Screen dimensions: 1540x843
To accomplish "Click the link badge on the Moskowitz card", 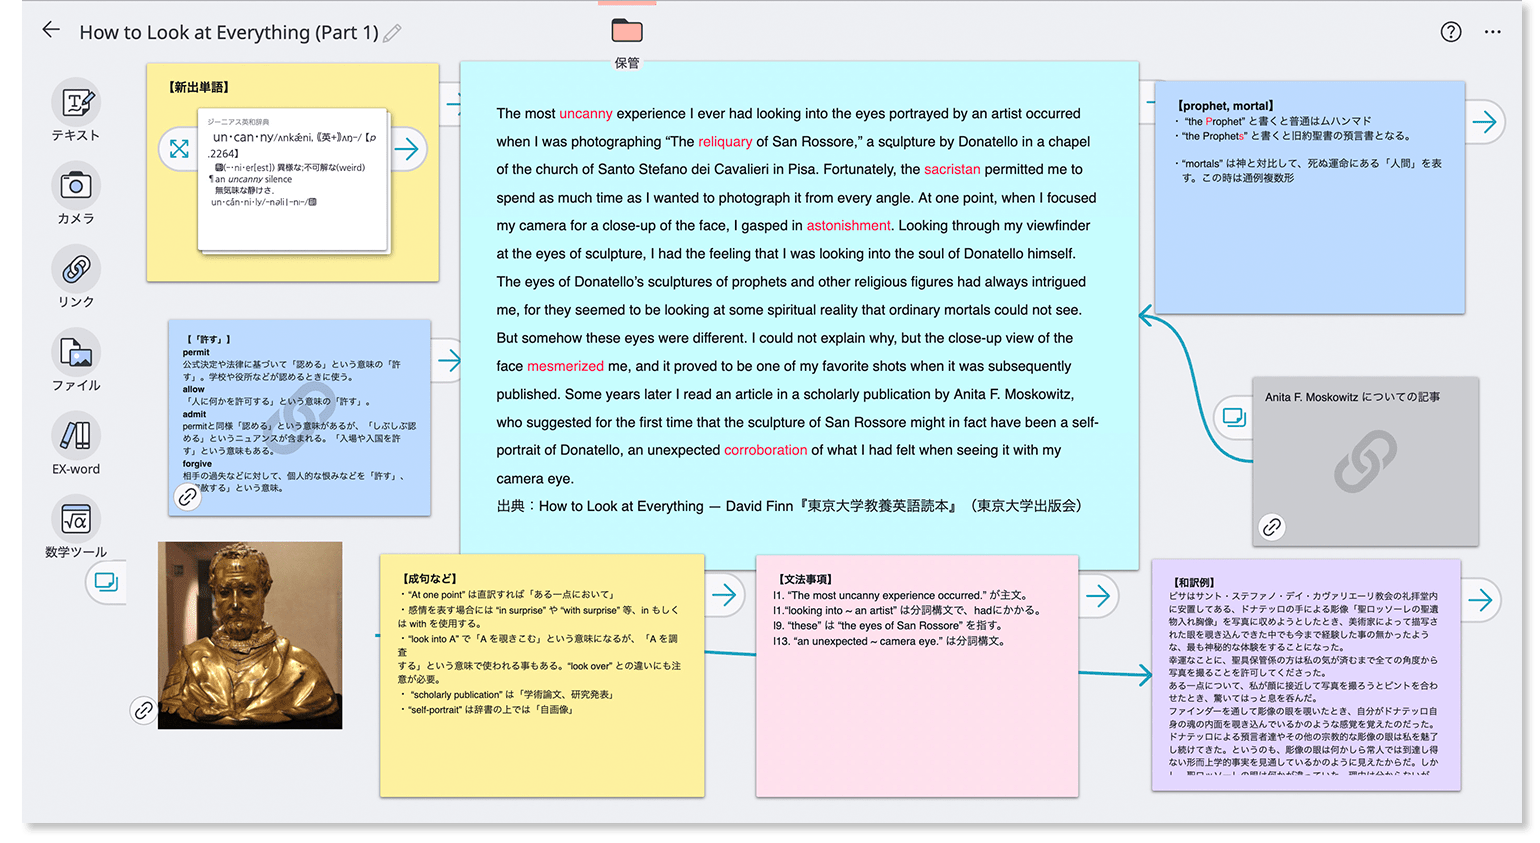I will [1271, 526].
